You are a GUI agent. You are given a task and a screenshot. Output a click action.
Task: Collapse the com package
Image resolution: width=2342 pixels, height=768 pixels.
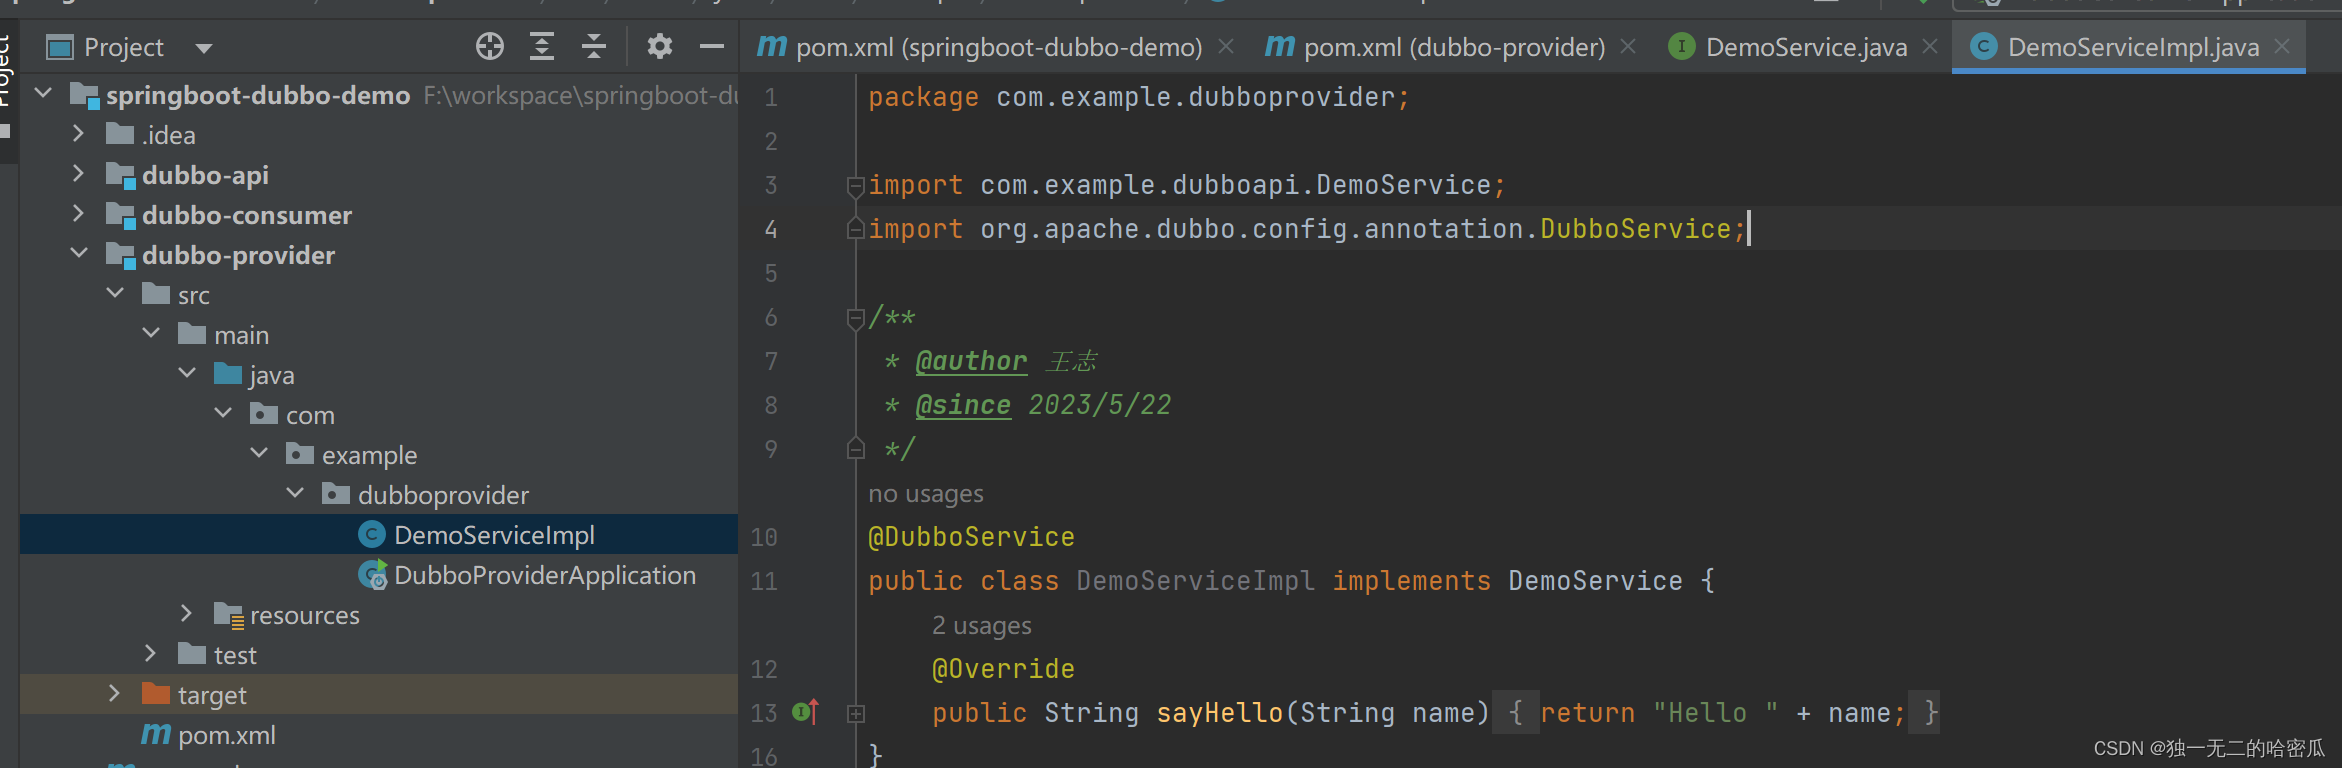pos(223,414)
